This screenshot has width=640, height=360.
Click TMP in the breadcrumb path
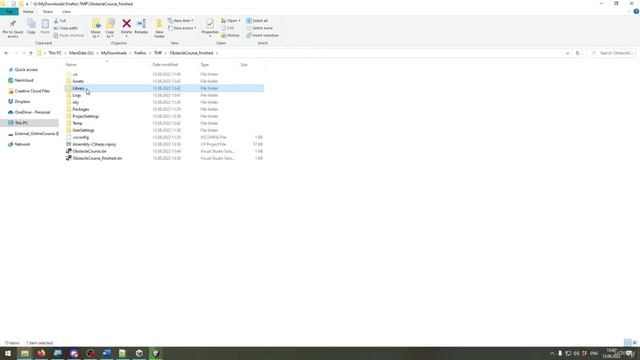pos(158,53)
